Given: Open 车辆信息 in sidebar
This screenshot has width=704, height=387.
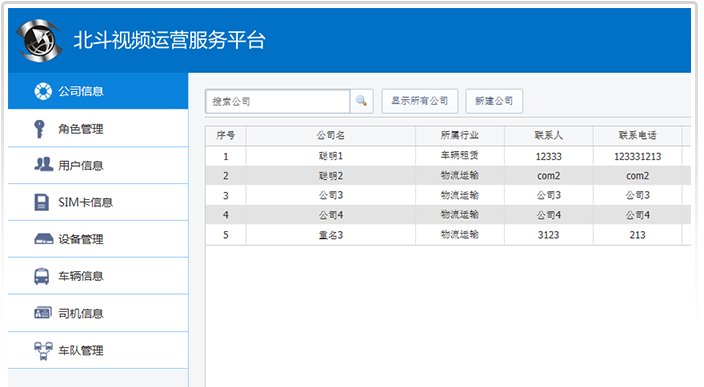Looking at the screenshot, I should (x=98, y=276).
